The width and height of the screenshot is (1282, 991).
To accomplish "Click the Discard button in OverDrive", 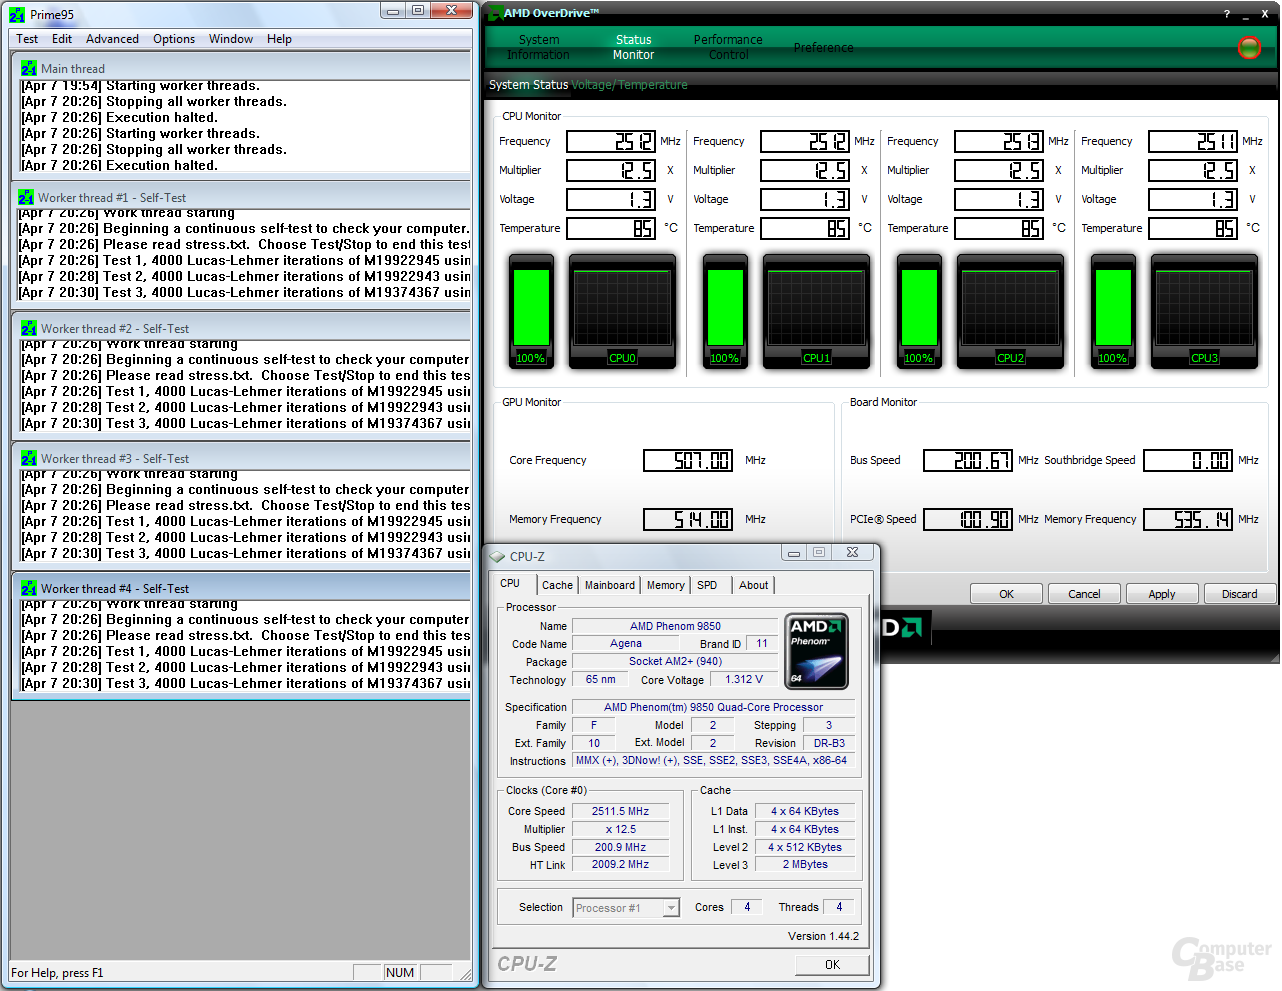I will click(x=1240, y=594).
